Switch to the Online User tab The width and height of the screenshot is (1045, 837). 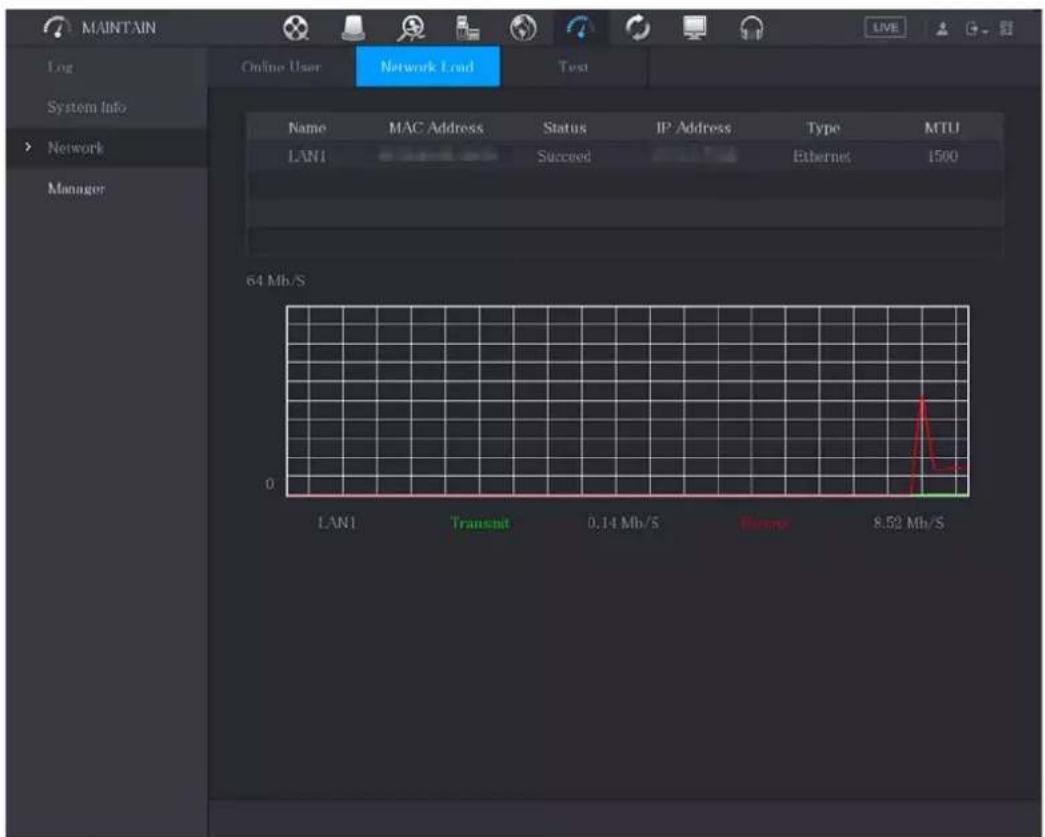click(281, 67)
